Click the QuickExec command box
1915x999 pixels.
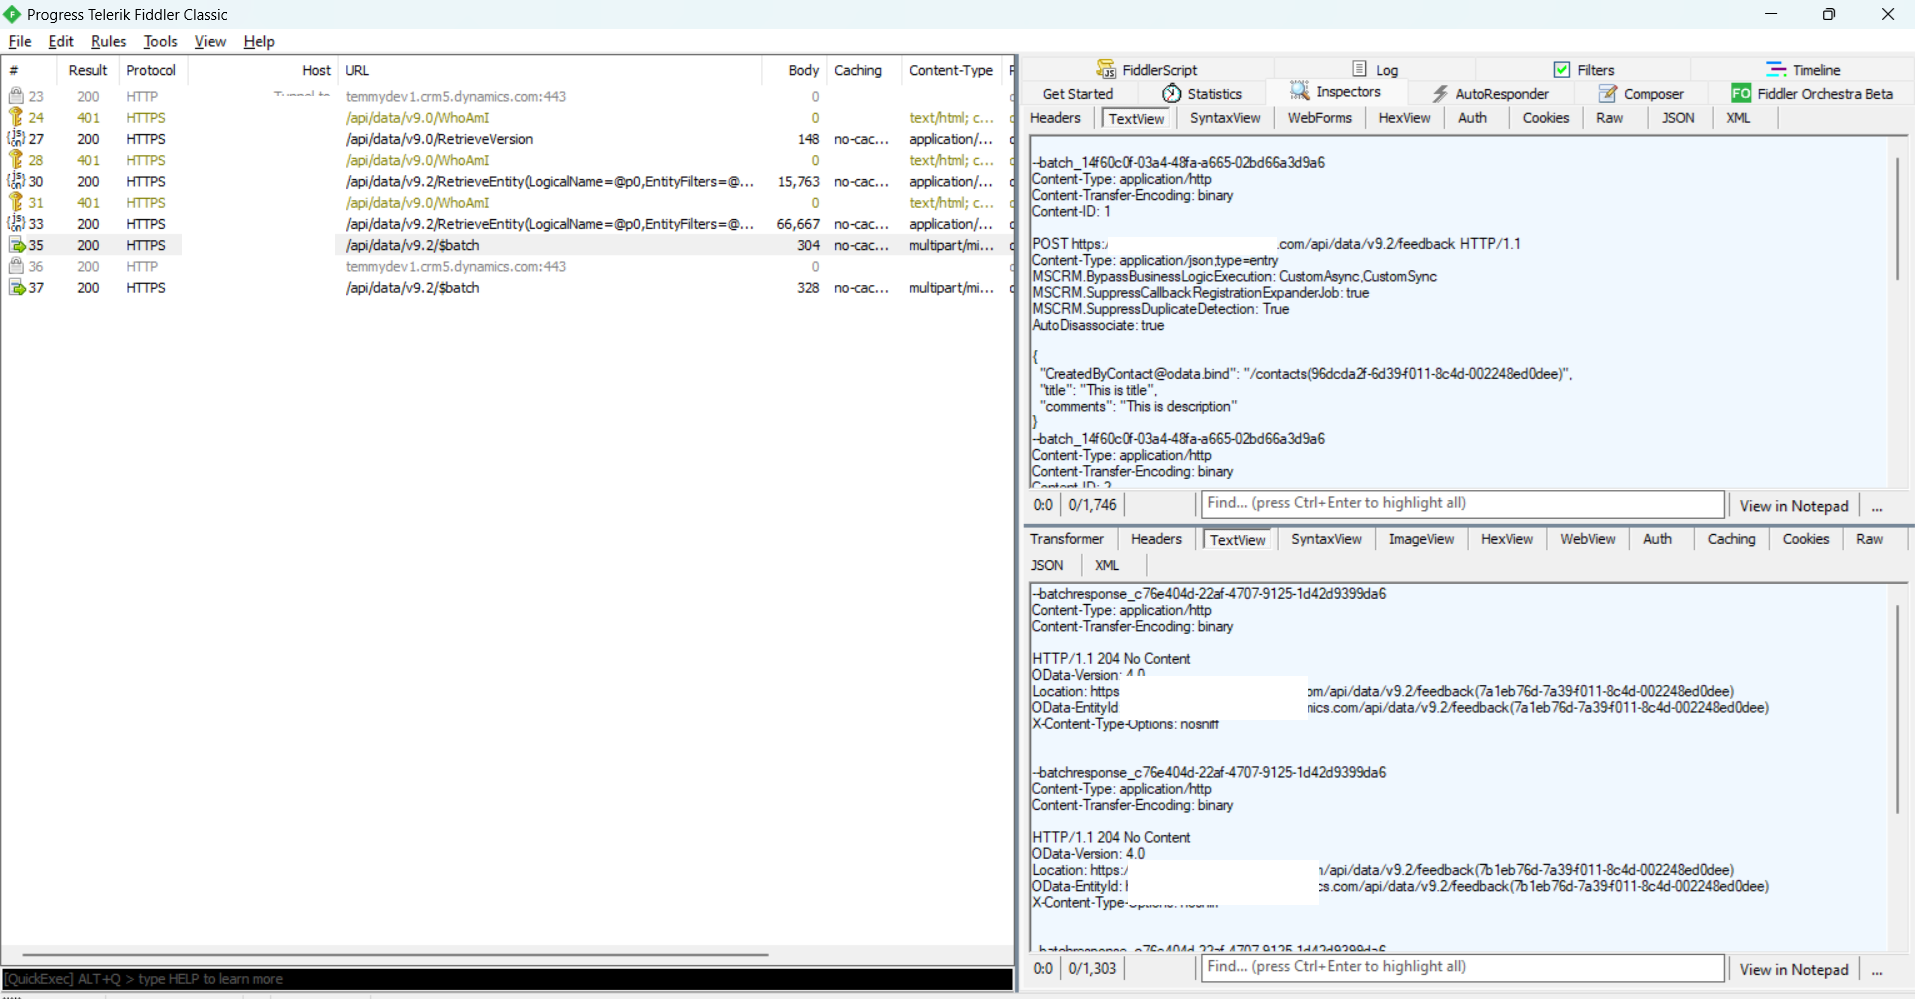[507, 979]
